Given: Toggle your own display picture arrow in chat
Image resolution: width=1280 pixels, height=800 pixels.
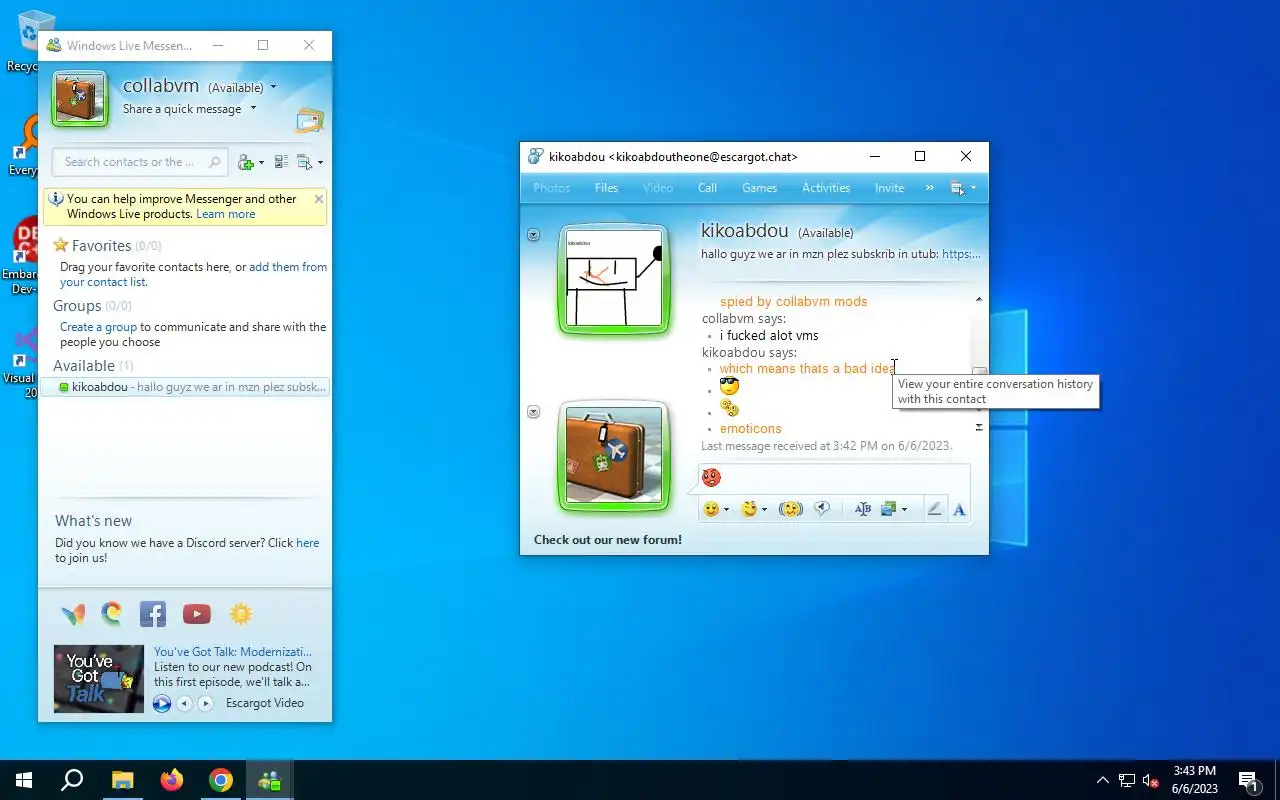Looking at the screenshot, I should (x=533, y=412).
